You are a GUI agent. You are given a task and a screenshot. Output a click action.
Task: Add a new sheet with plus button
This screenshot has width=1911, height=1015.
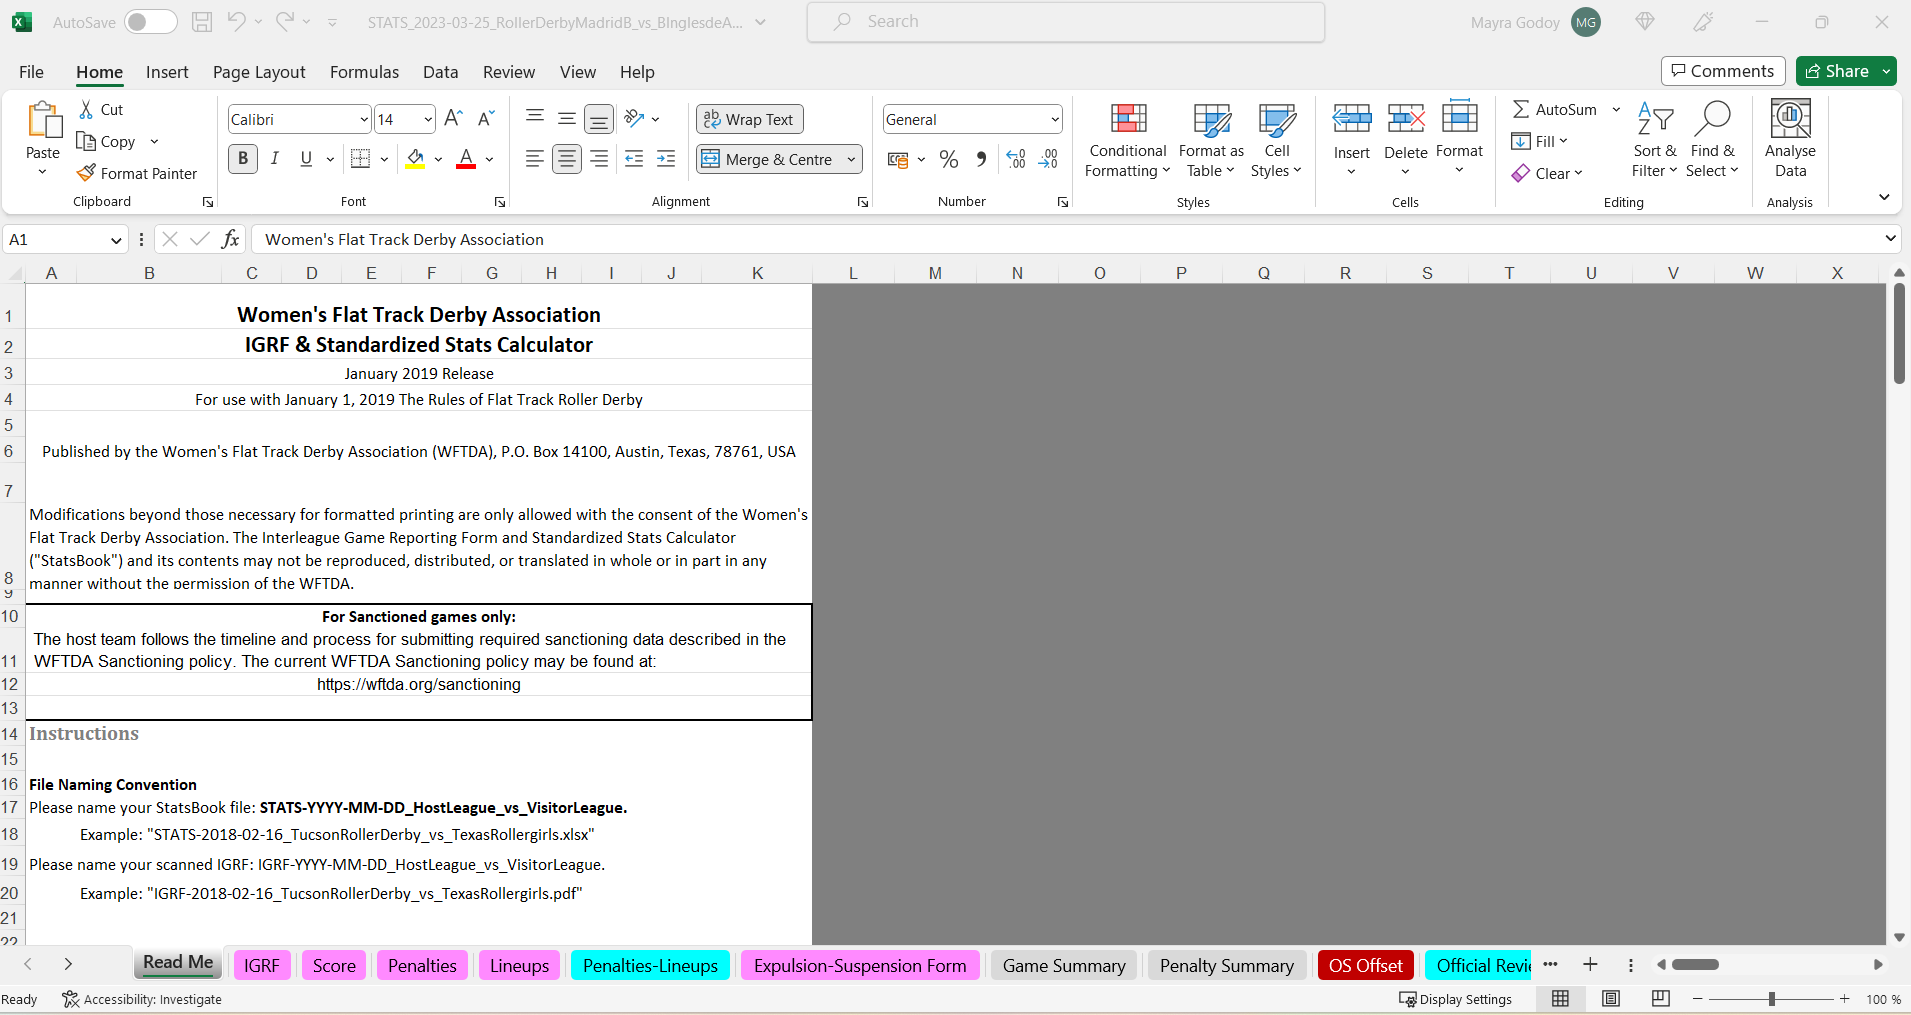(x=1590, y=964)
